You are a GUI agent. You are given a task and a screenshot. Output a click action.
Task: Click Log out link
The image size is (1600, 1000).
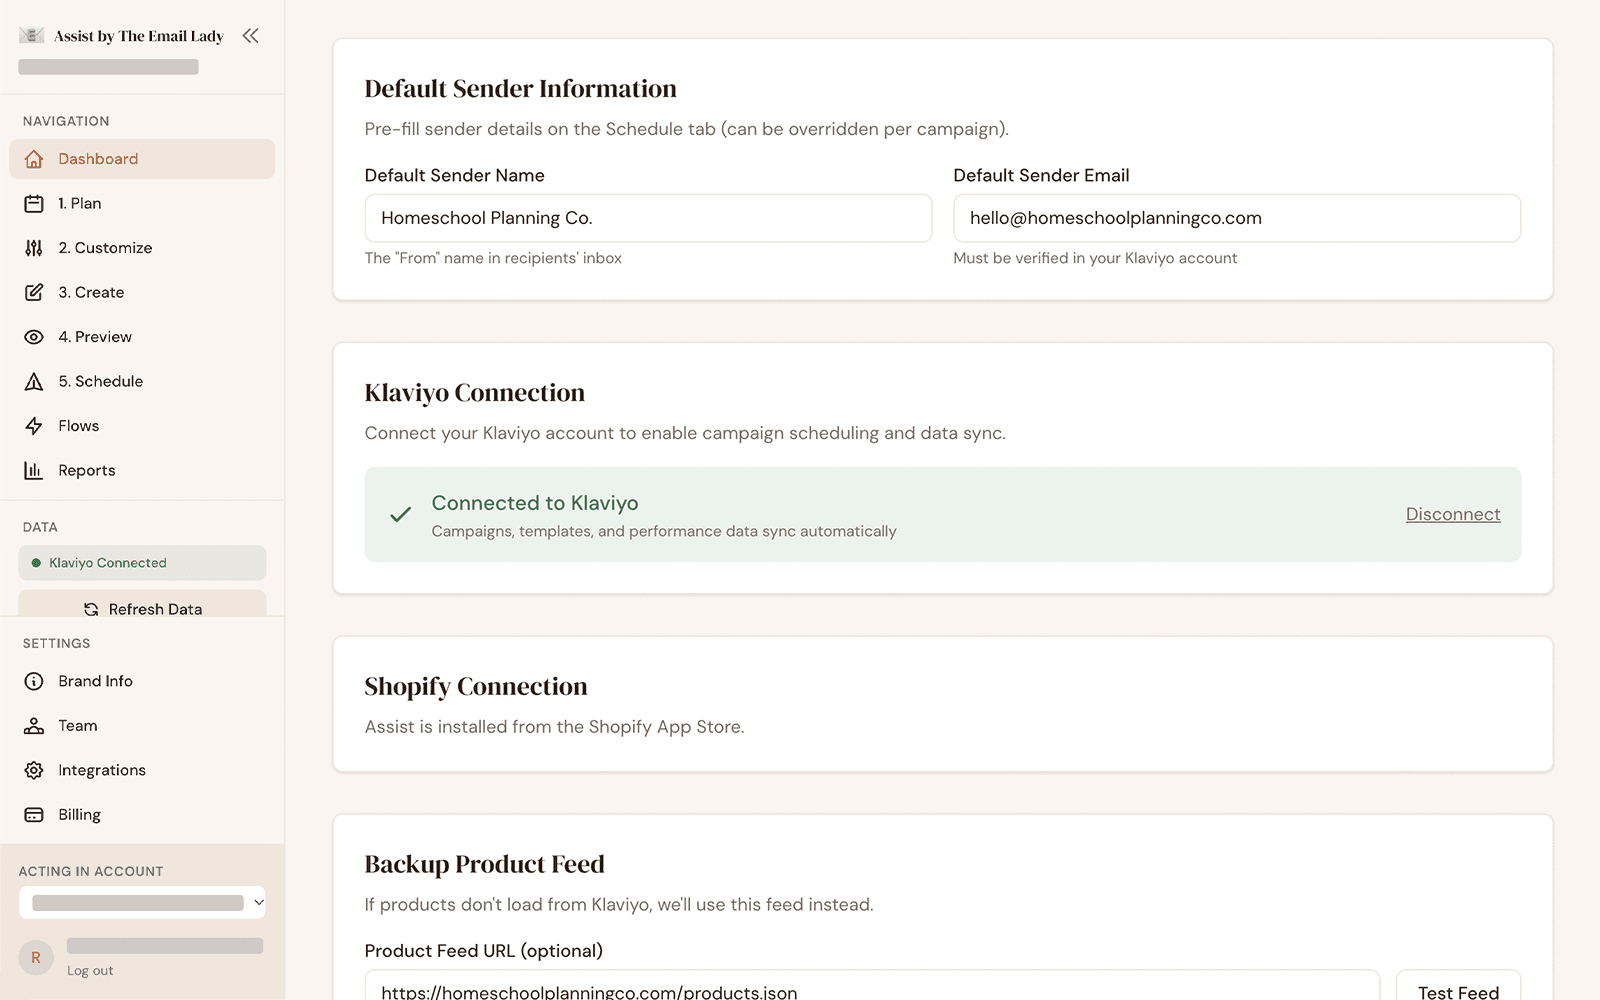pyautogui.click(x=90, y=971)
